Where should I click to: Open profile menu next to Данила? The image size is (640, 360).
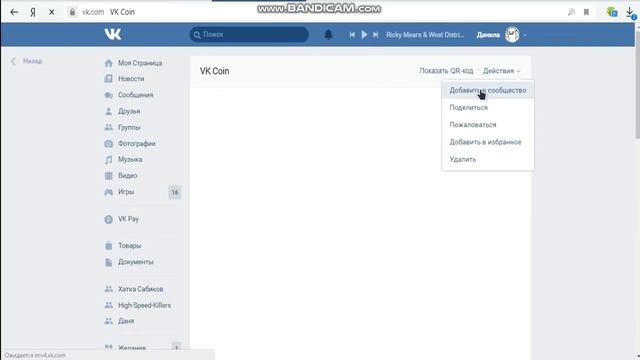tap(525, 35)
